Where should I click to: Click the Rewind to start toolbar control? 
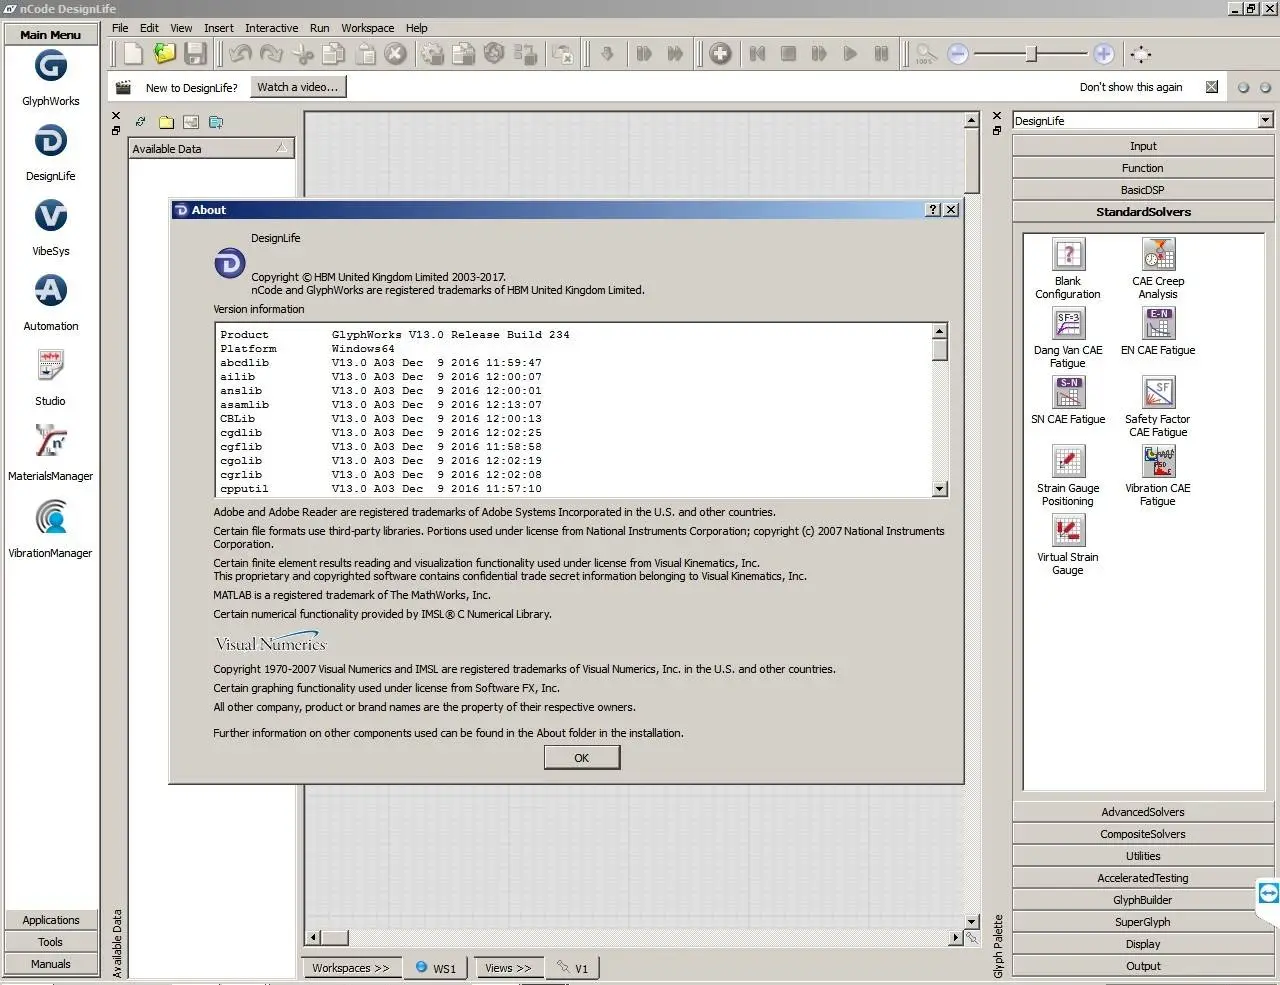coord(757,54)
